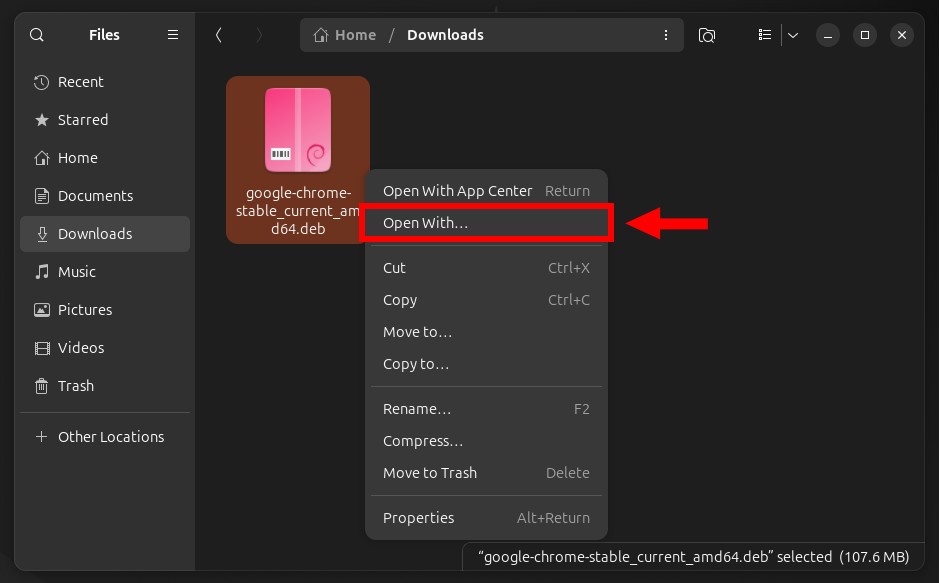Choose Open With… from context menu
Viewport: 940px width, 583px height.
pos(486,223)
